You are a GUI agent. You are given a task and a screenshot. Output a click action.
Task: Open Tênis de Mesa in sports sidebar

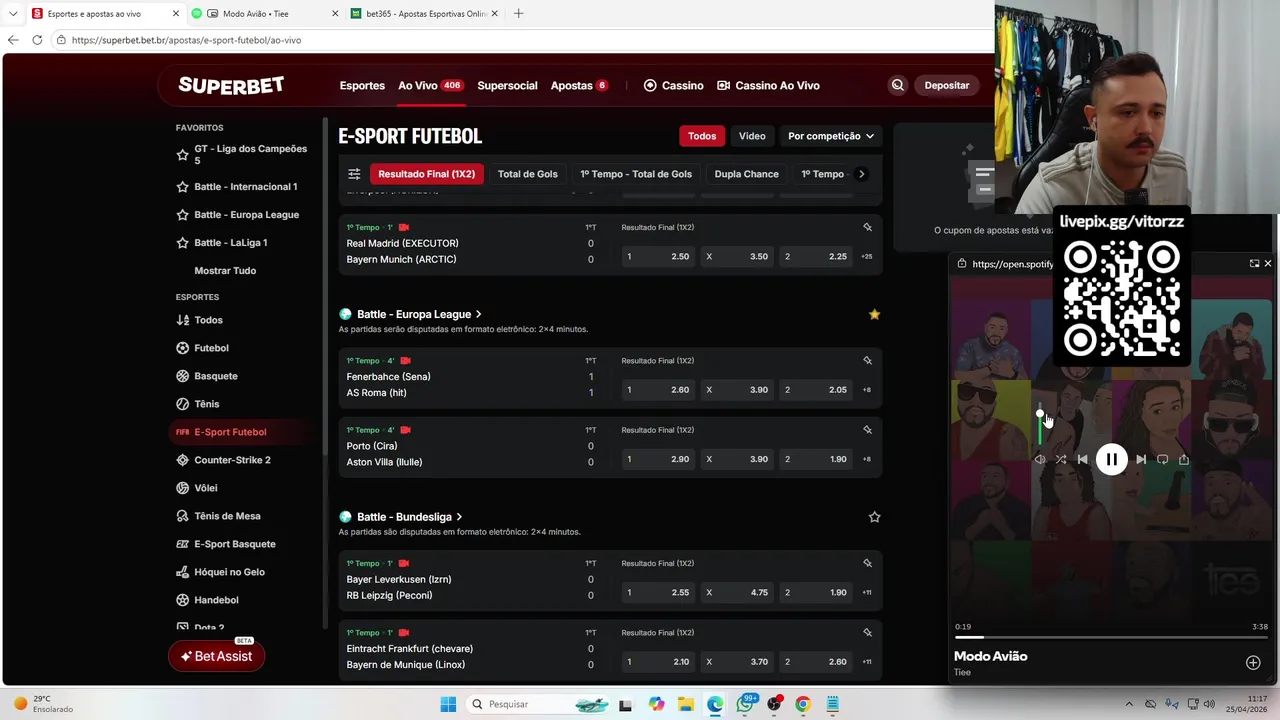pos(227,516)
